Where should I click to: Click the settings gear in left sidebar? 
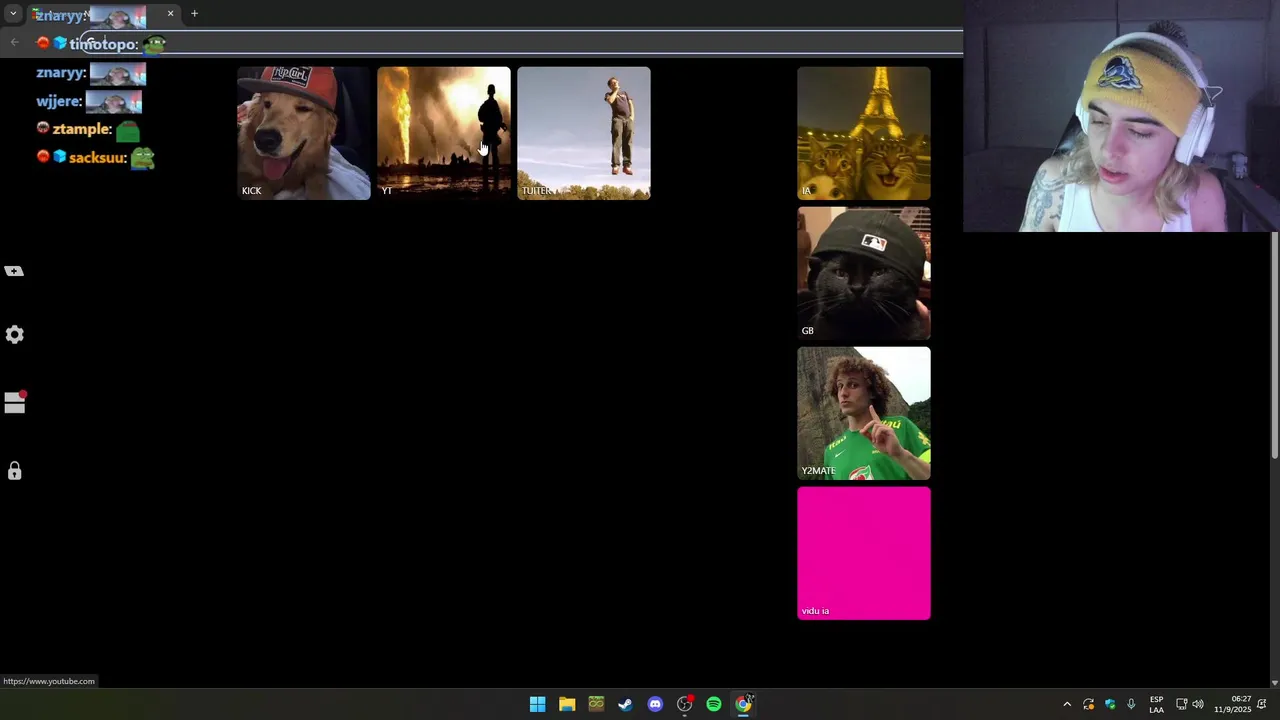(14, 335)
